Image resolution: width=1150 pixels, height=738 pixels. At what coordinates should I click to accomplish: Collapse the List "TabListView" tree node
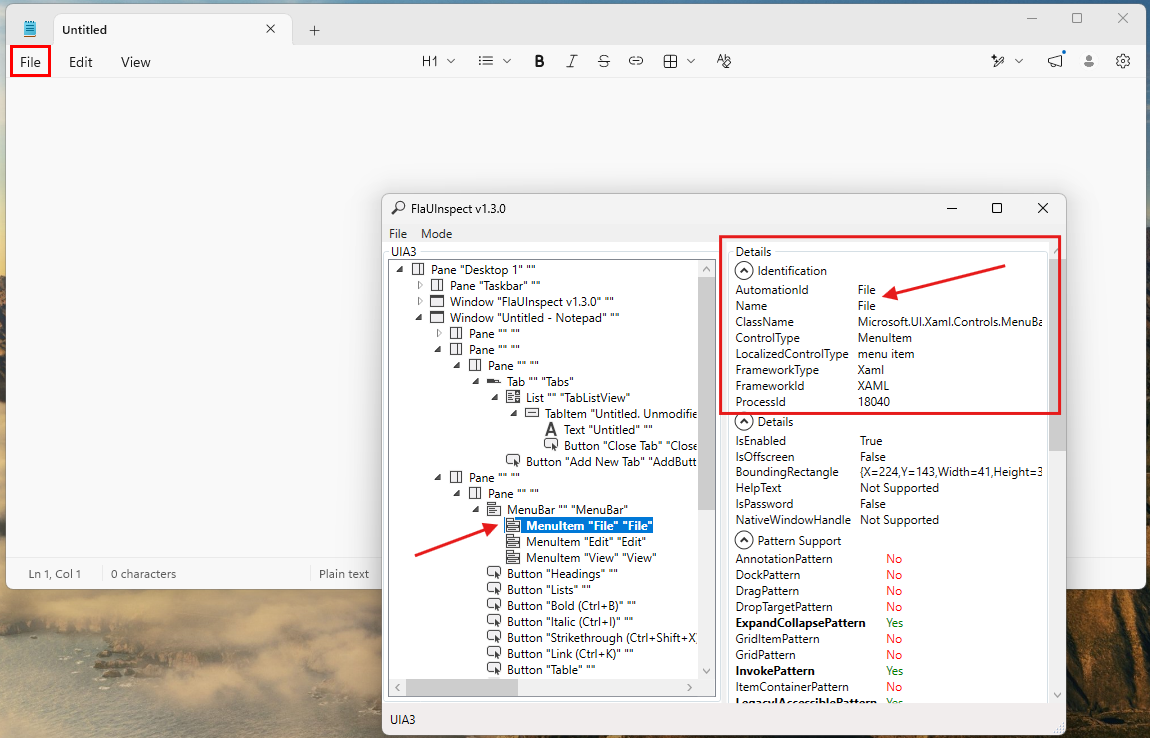pyautogui.click(x=495, y=398)
